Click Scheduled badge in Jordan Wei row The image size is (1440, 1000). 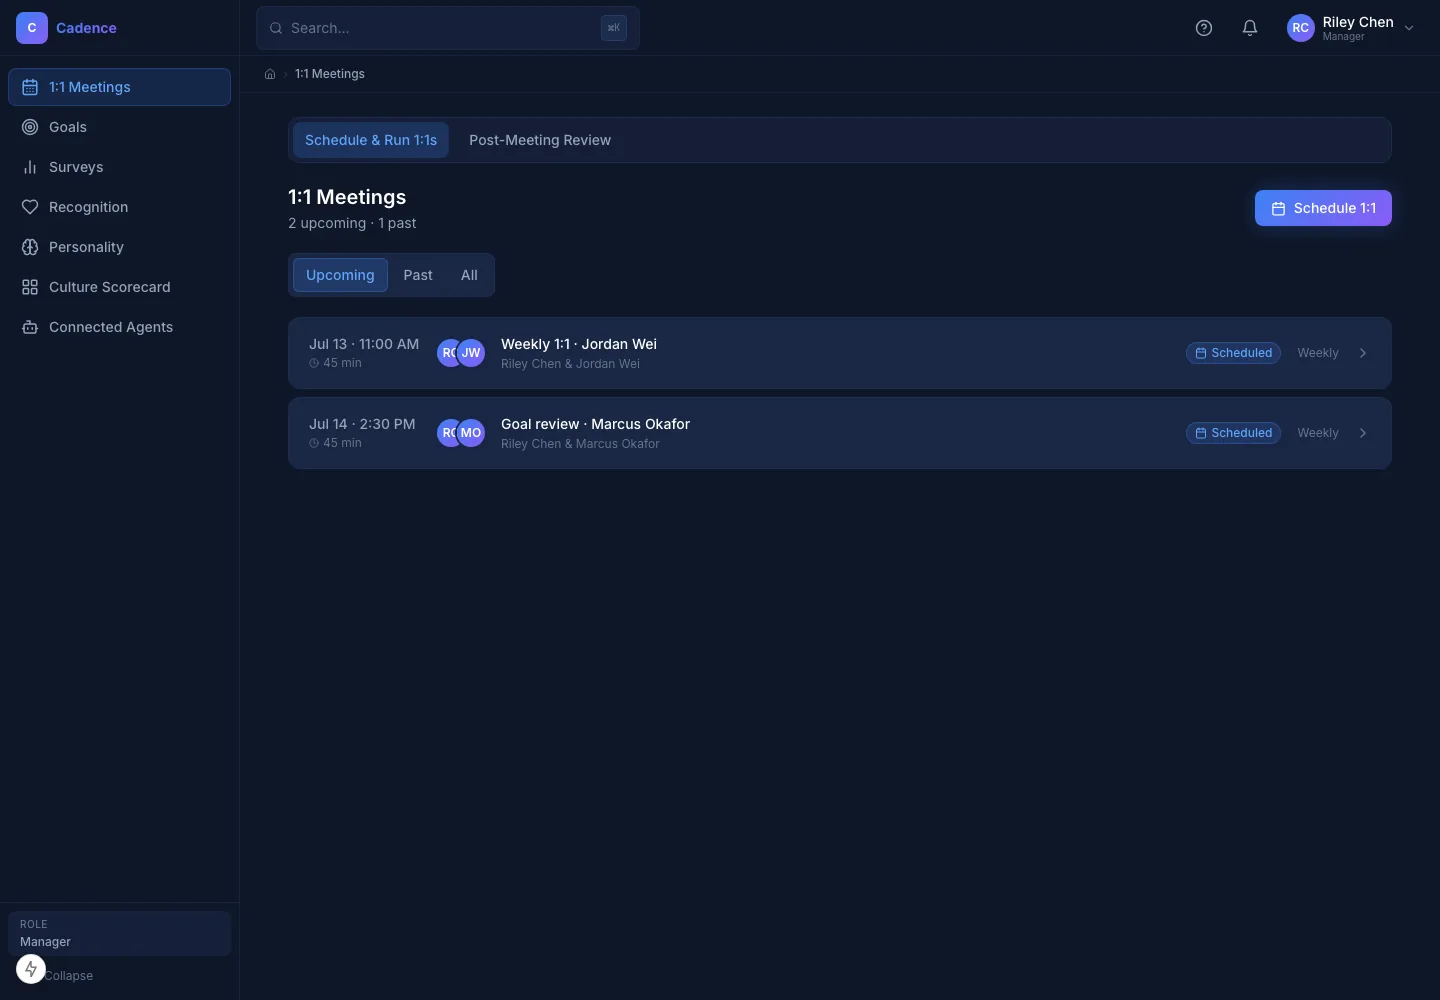(x=1233, y=353)
